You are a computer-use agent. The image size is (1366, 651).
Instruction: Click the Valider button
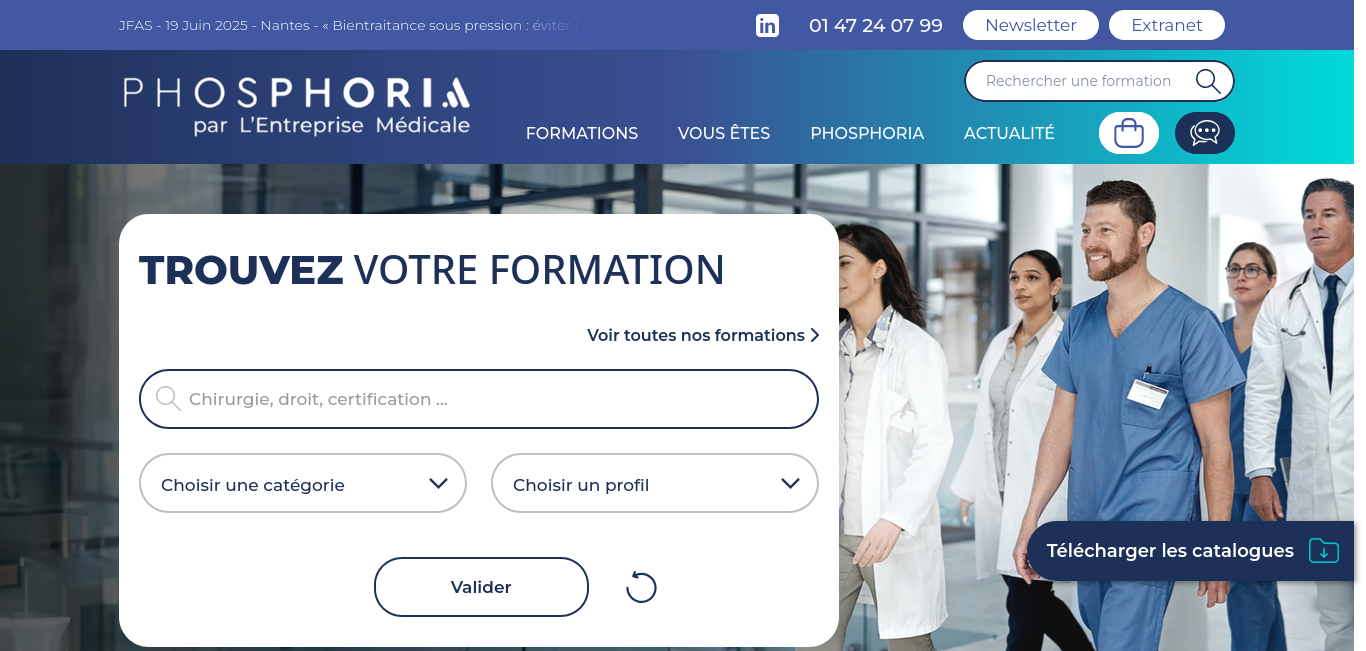point(481,587)
